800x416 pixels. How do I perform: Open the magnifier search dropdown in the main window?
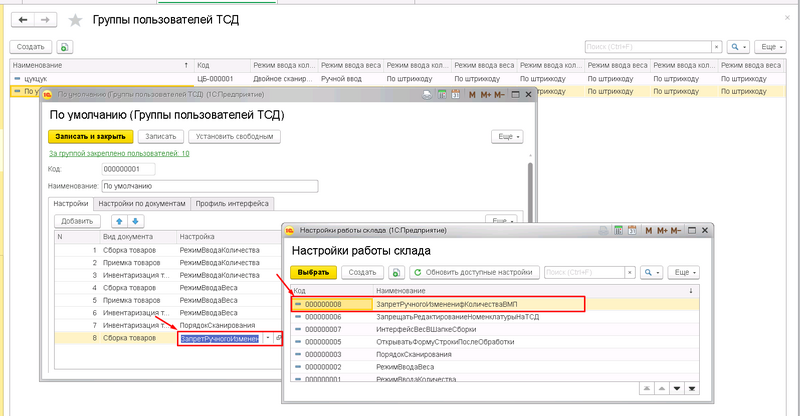pyautogui.click(x=738, y=47)
